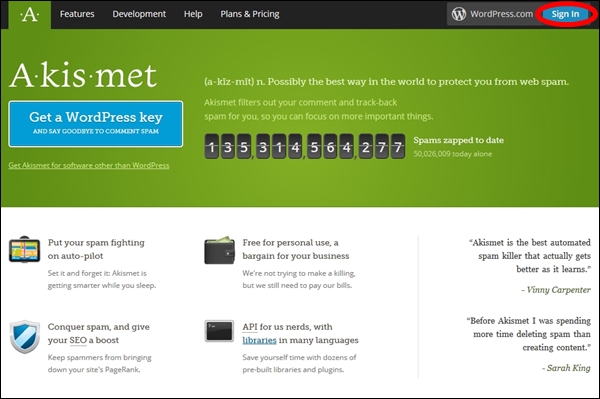Screen dimensions: 600x399
Task: Click 'We're not trying to make a killing' text
Action: click(x=299, y=279)
